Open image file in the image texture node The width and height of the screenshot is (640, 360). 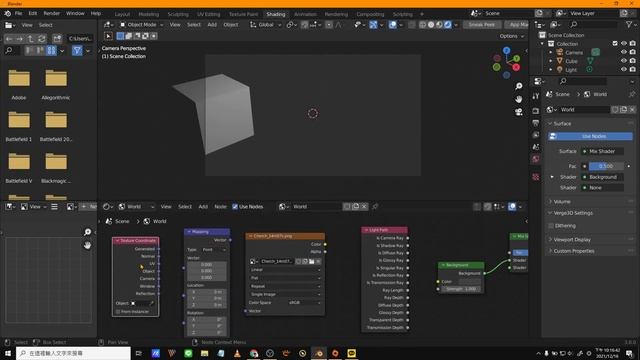(x=311, y=261)
